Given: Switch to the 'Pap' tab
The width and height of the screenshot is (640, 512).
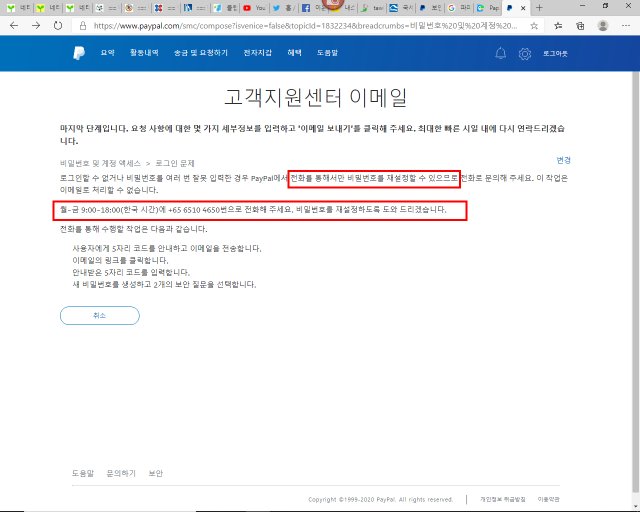Looking at the screenshot, I should coord(488,8).
